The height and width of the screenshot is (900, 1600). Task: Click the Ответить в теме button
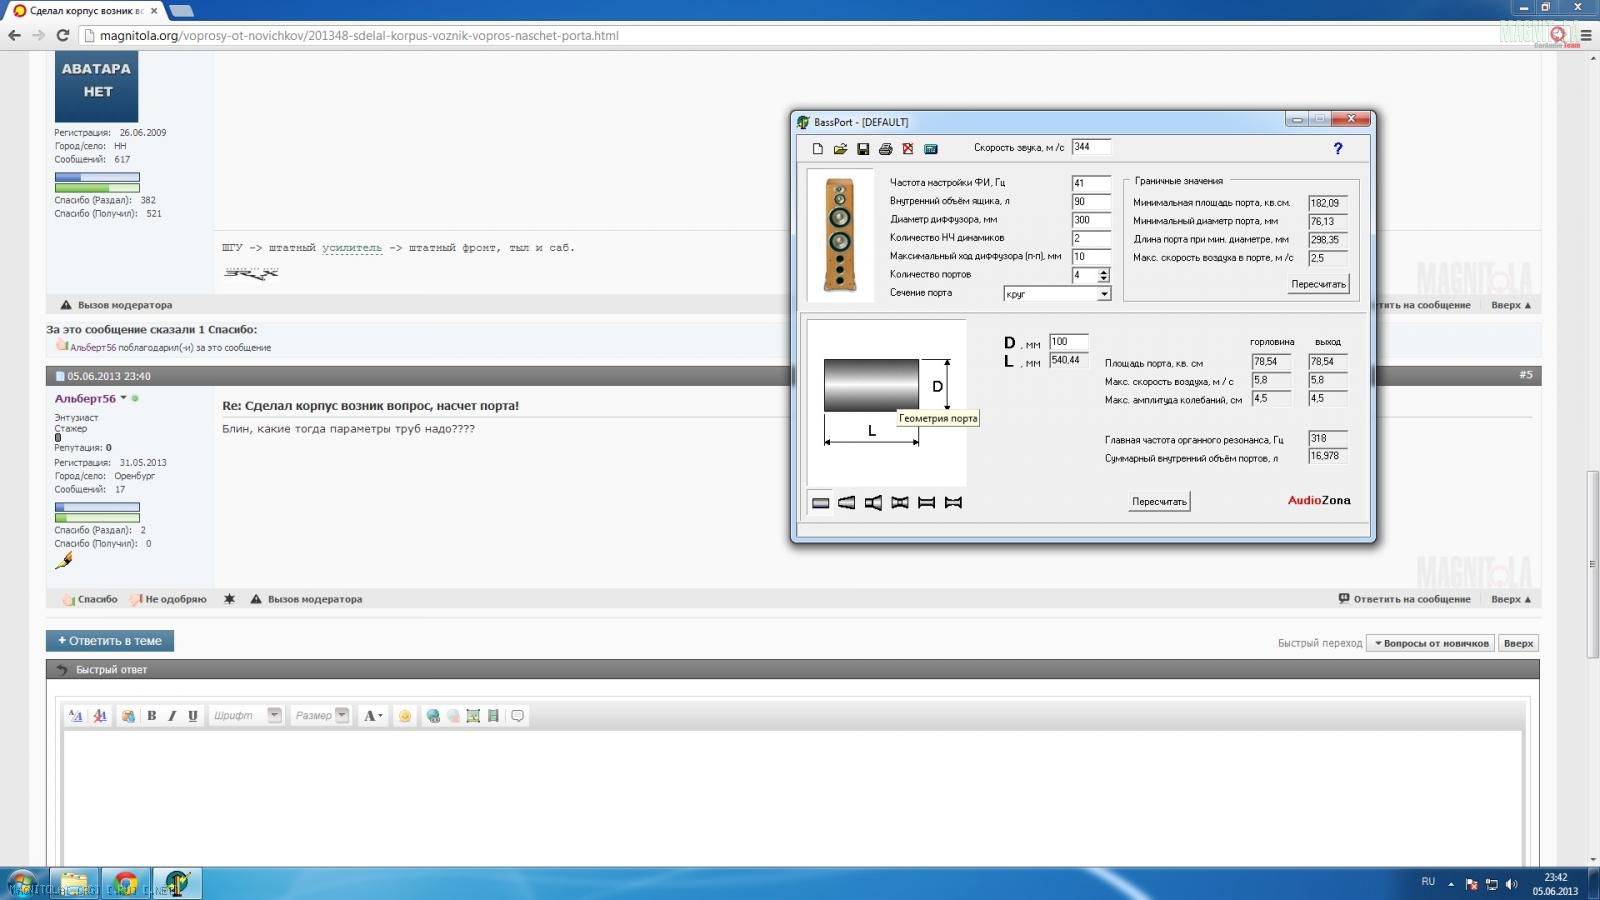click(x=110, y=641)
